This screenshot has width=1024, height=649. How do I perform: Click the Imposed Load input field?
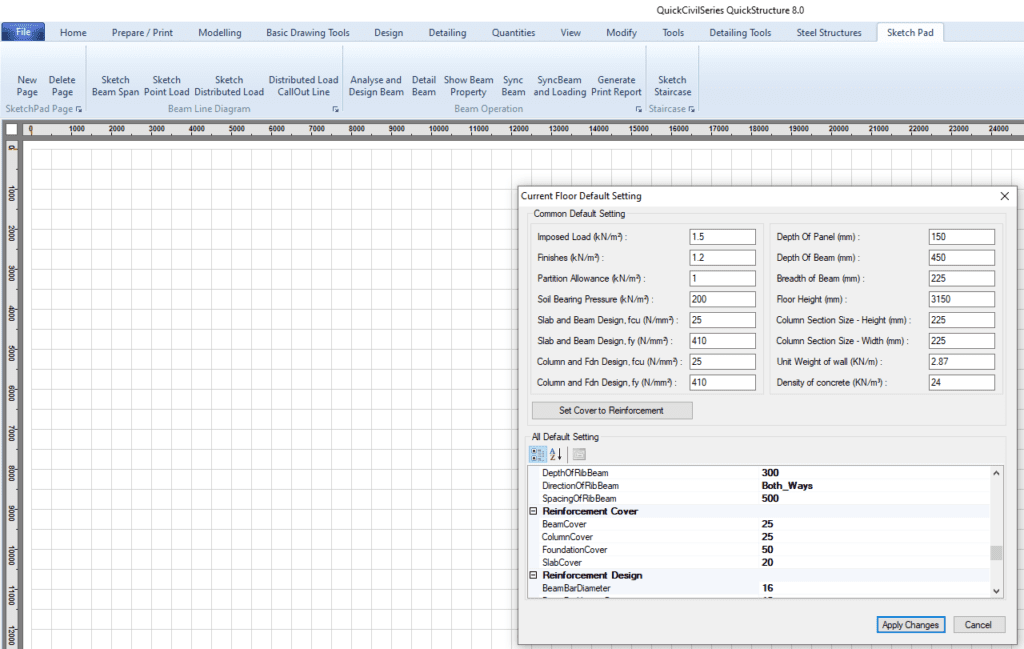click(722, 237)
